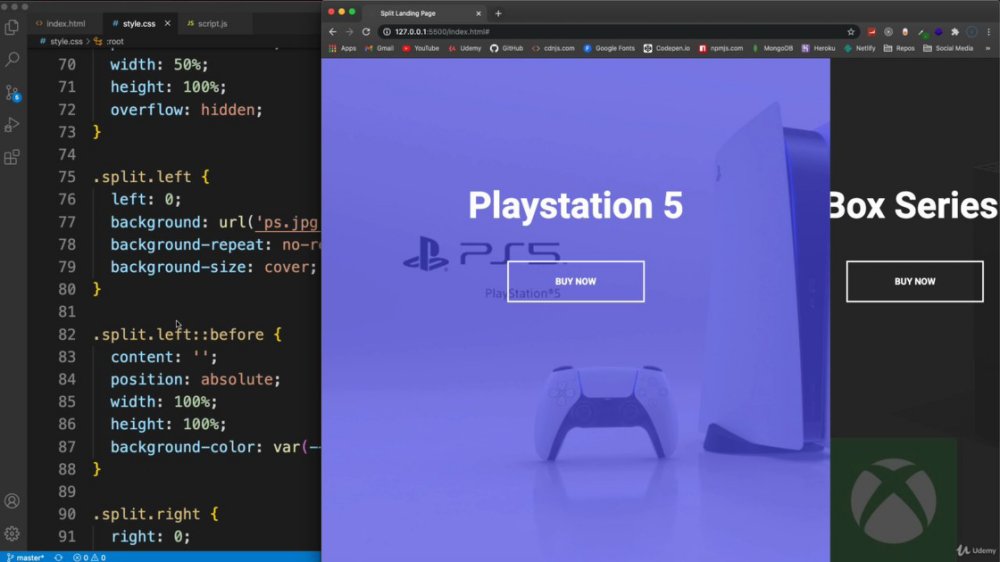Expand the Social Media bookmark folder
This screenshot has height=562, width=1000.
[948, 48]
